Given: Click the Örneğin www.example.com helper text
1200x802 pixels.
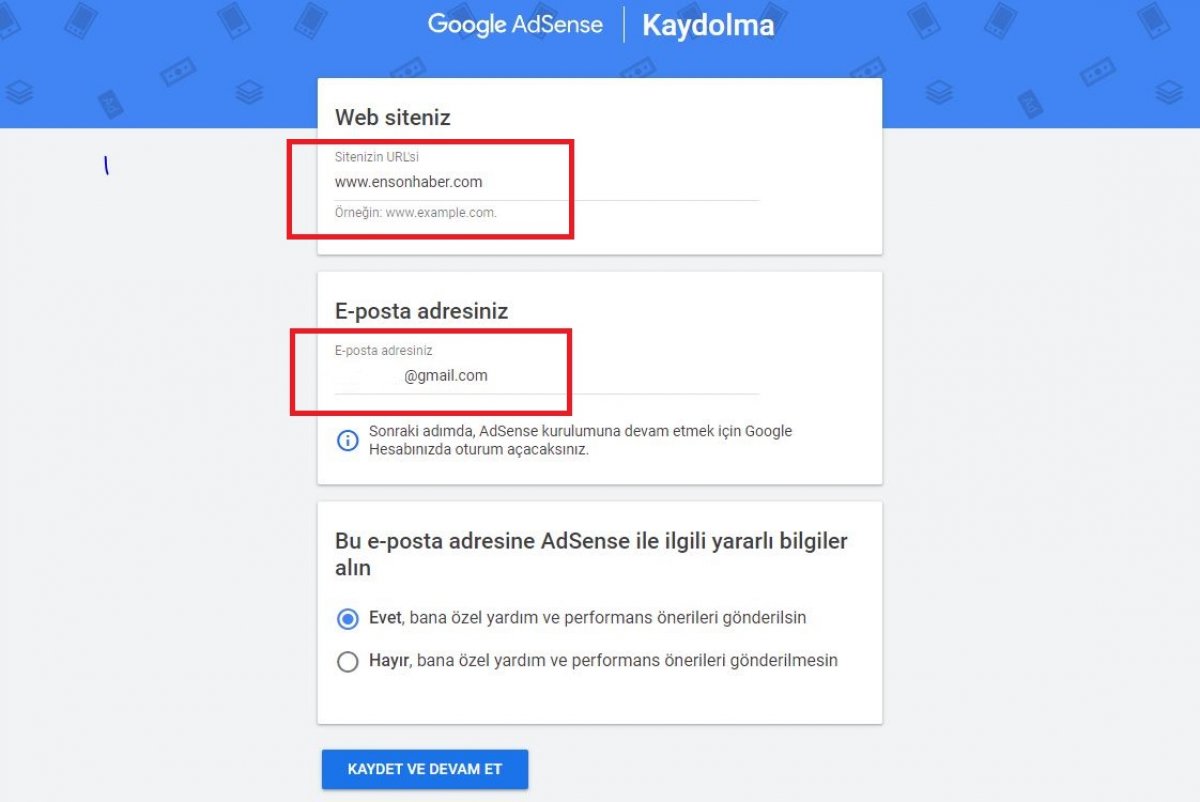Looking at the screenshot, I should click(417, 212).
